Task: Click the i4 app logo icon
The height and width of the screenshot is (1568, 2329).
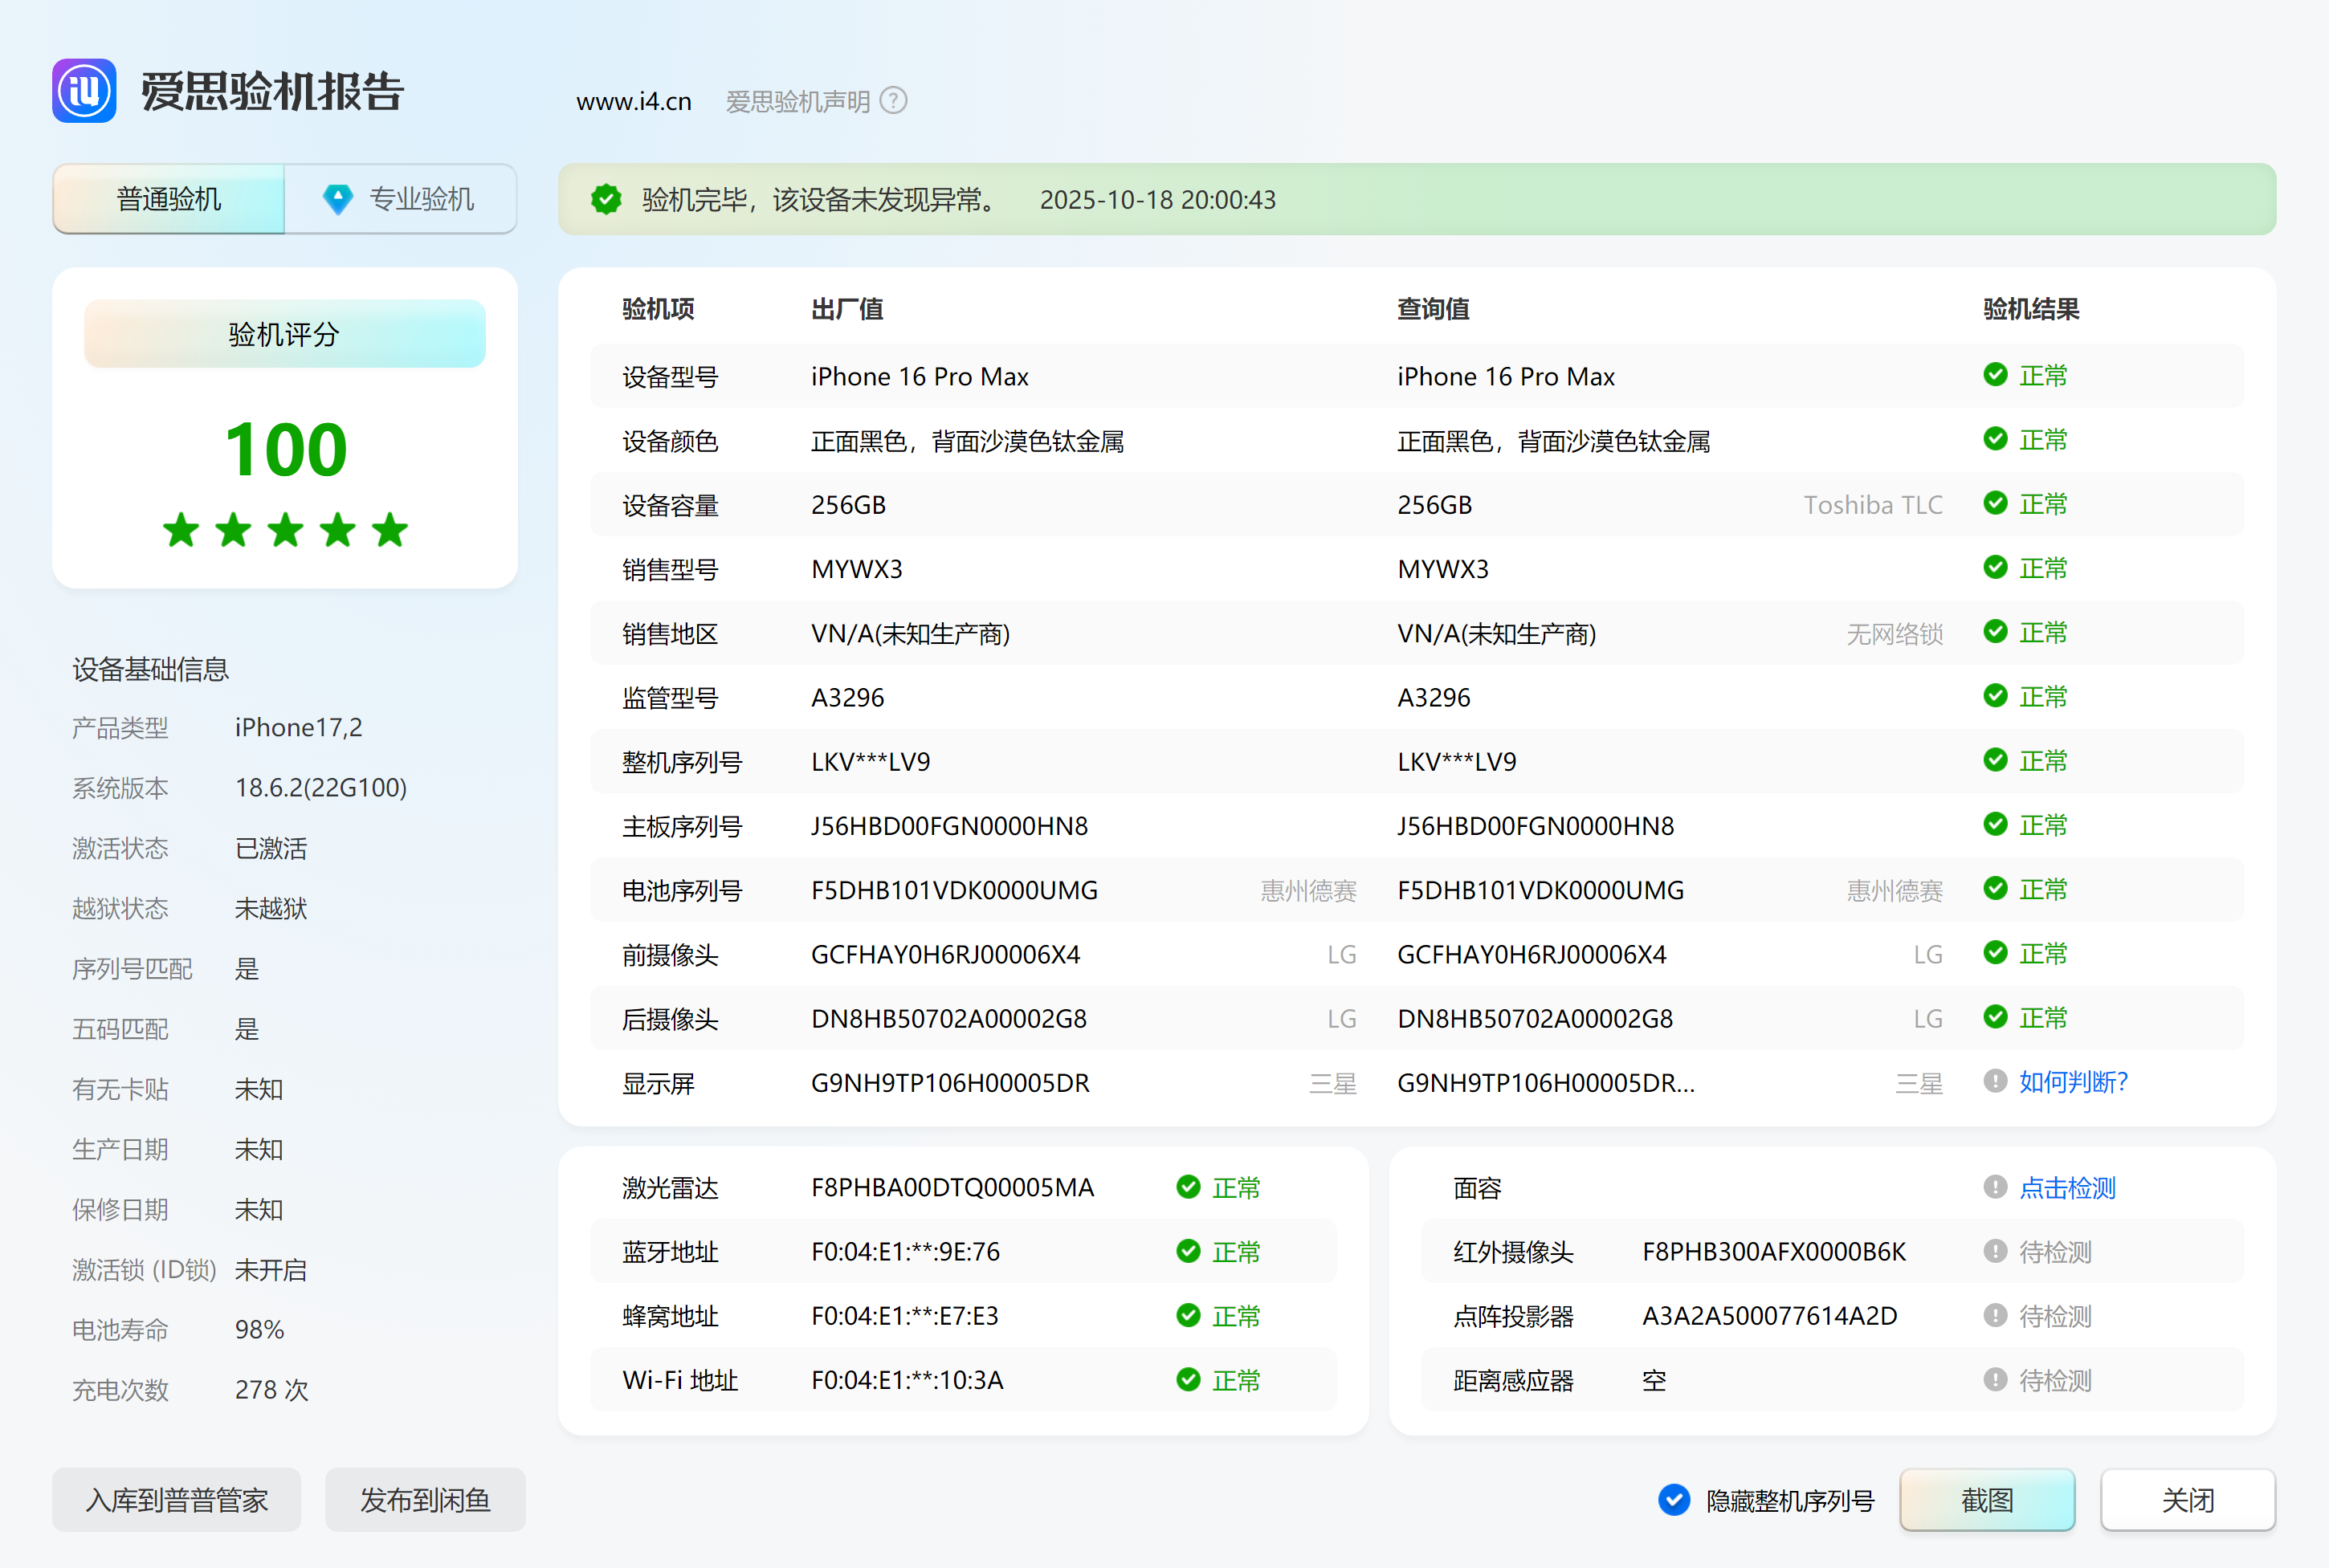Action: click(x=84, y=91)
